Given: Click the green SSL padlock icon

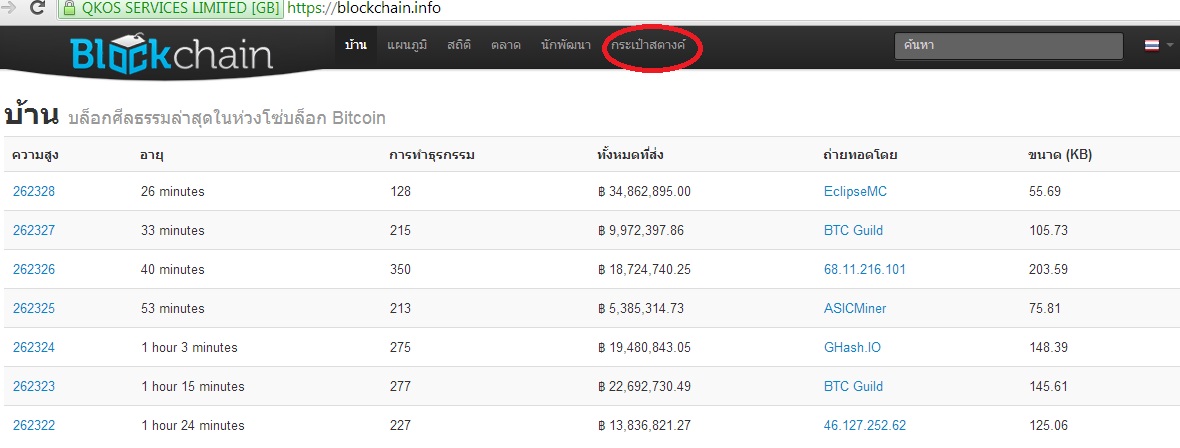Looking at the screenshot, I should tap(69, 9).
